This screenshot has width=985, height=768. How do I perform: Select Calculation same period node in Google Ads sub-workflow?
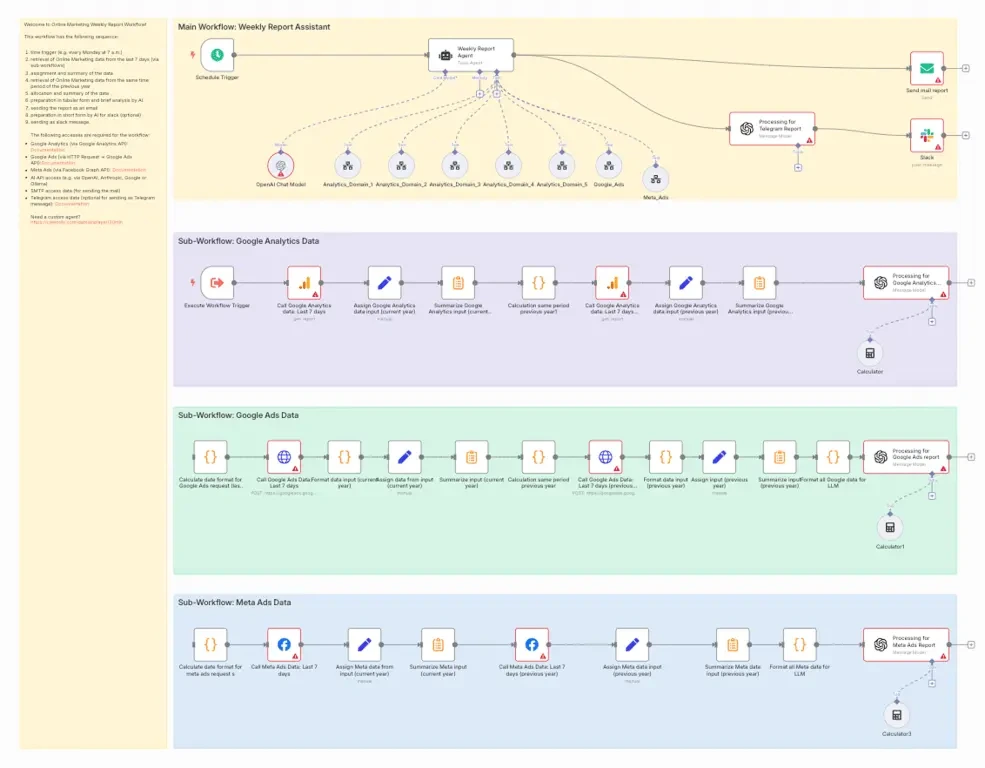(538, 457)
